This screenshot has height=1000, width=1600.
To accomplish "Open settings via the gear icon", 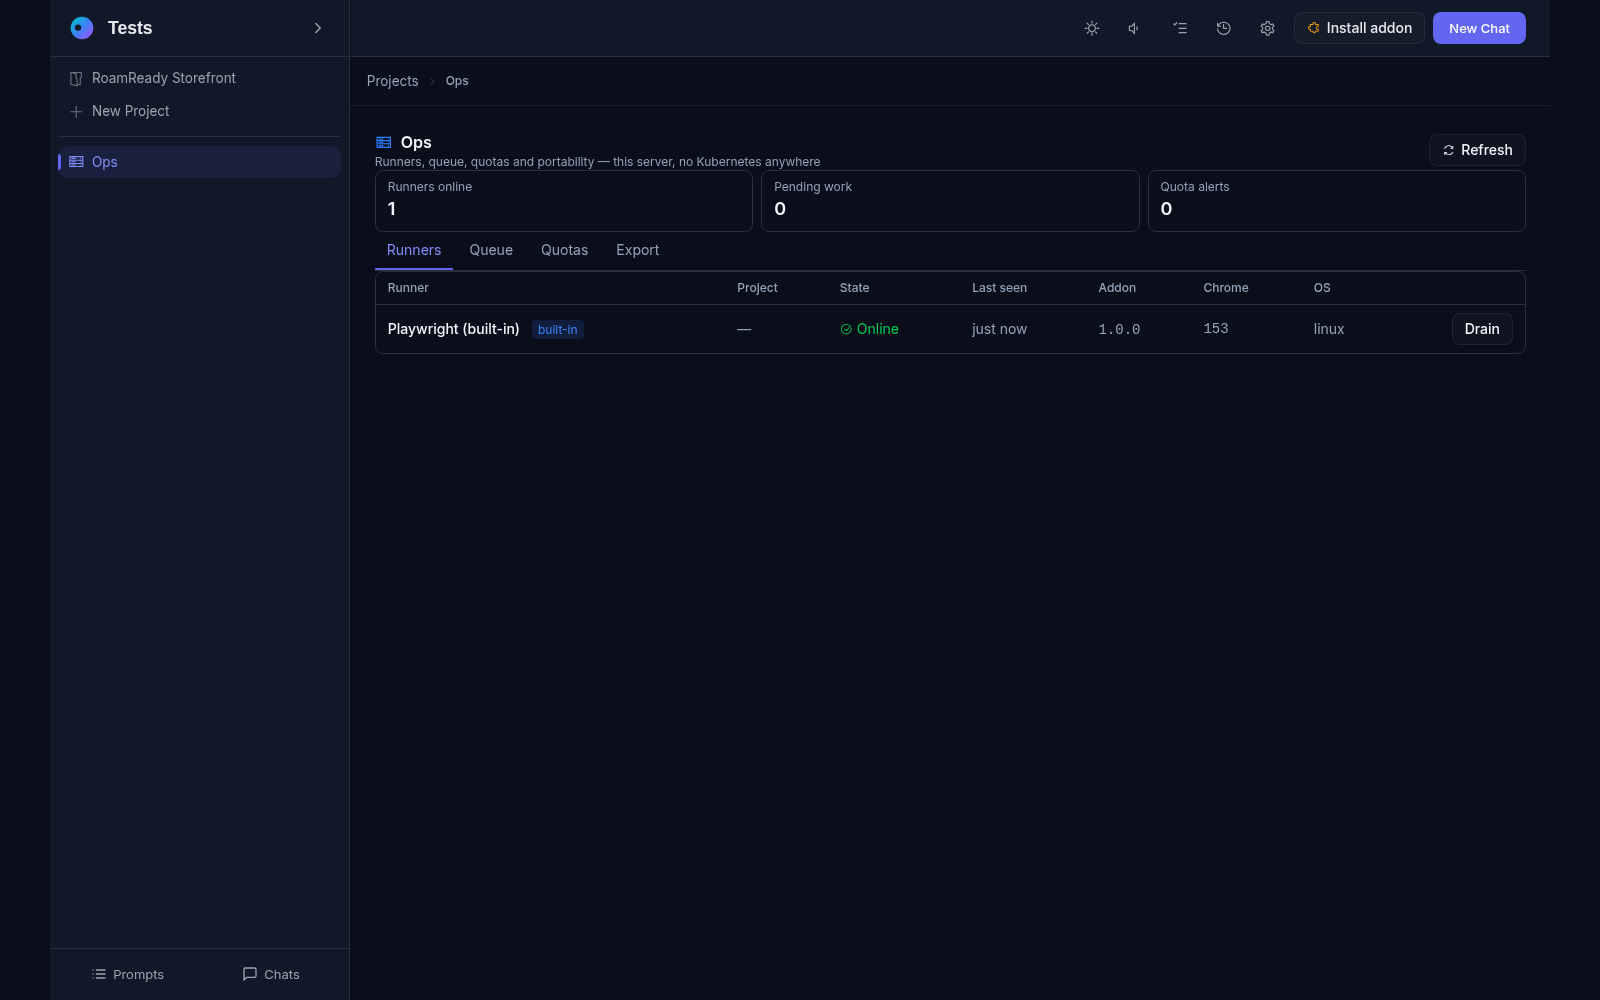I will click(1268, 28).
